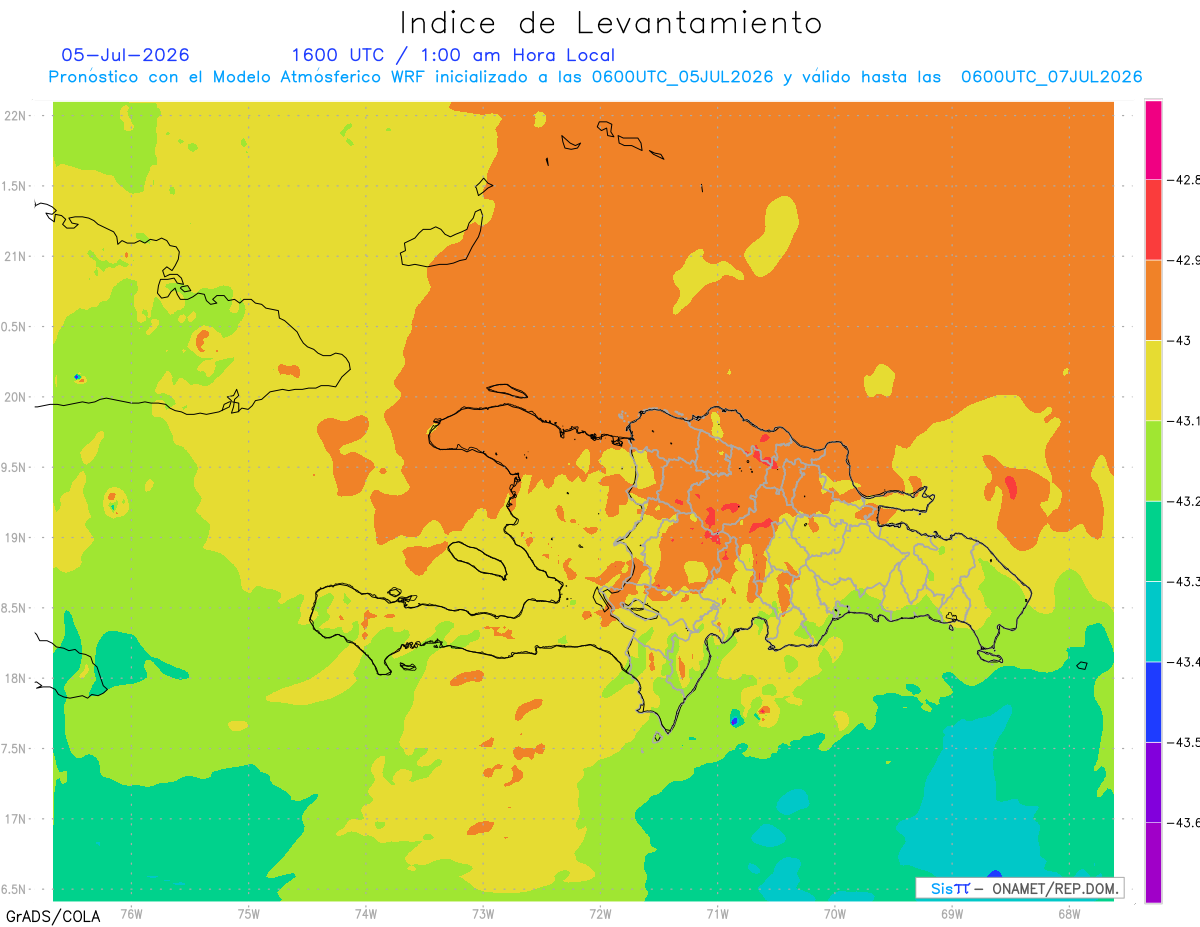Click the '73W' longitude label
Viewport: 1200px width, 927px height.
tap(483, 913)
